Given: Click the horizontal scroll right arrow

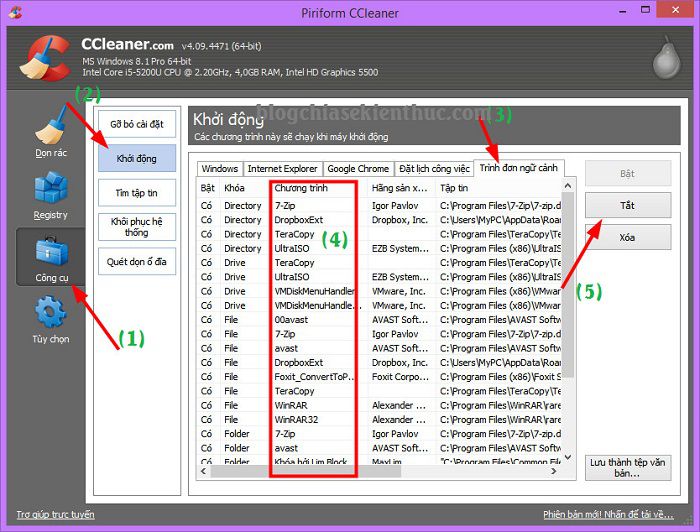Looking at the screenshot, I should (554, 471).
